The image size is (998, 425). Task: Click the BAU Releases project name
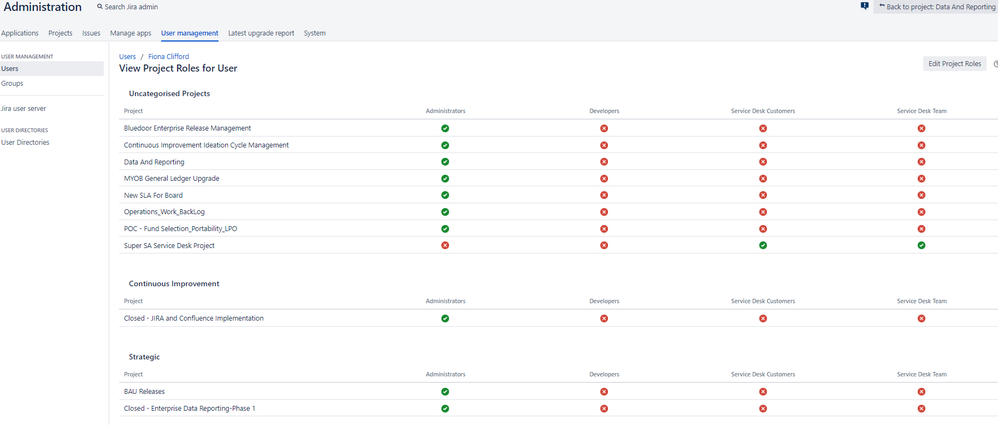point(144,391)
